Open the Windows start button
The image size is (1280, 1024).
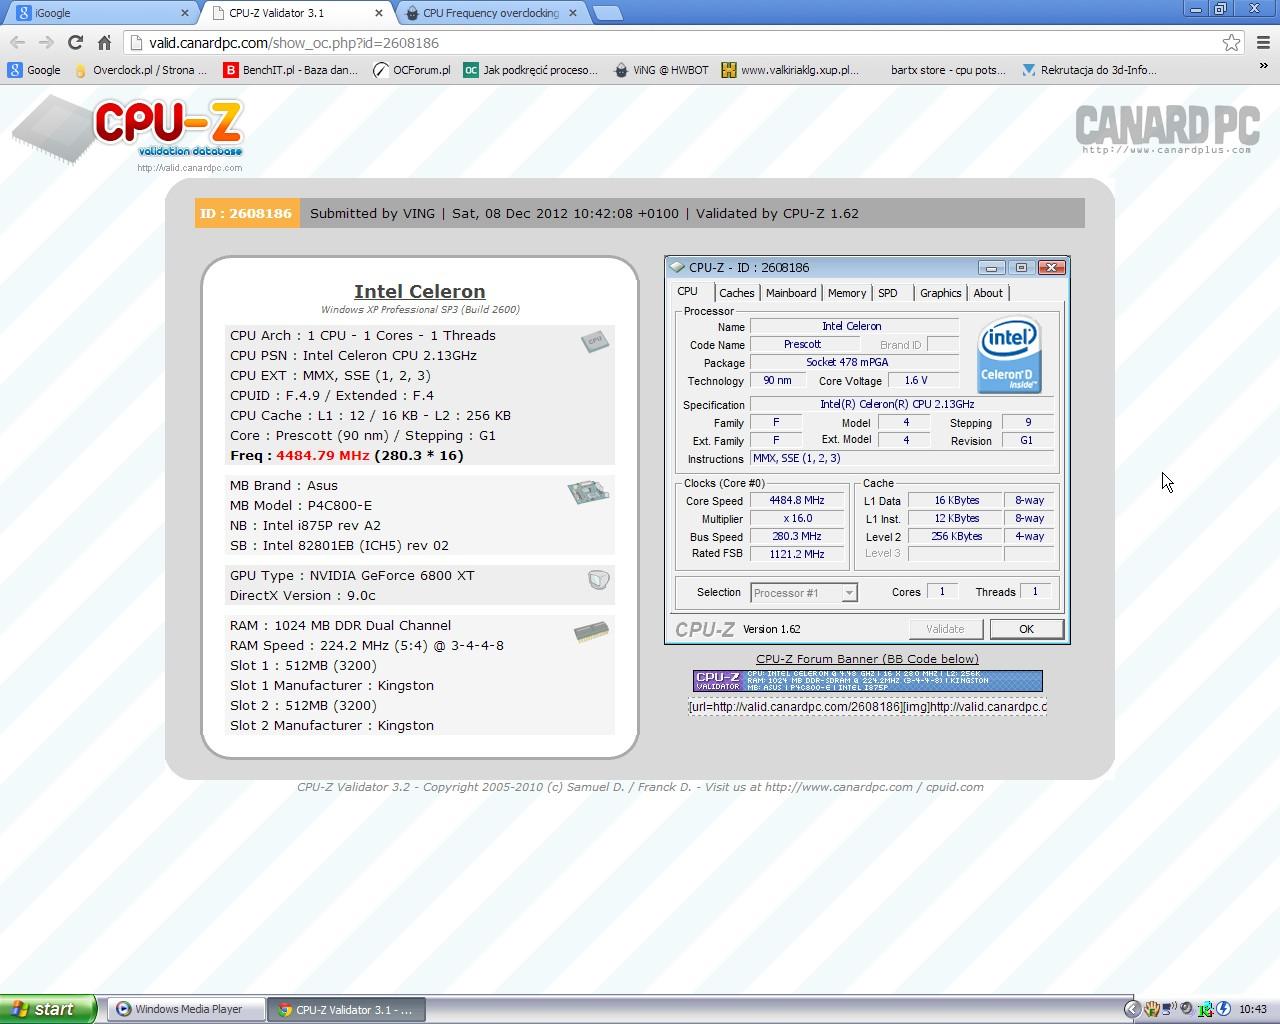[x=48, y=1009]
